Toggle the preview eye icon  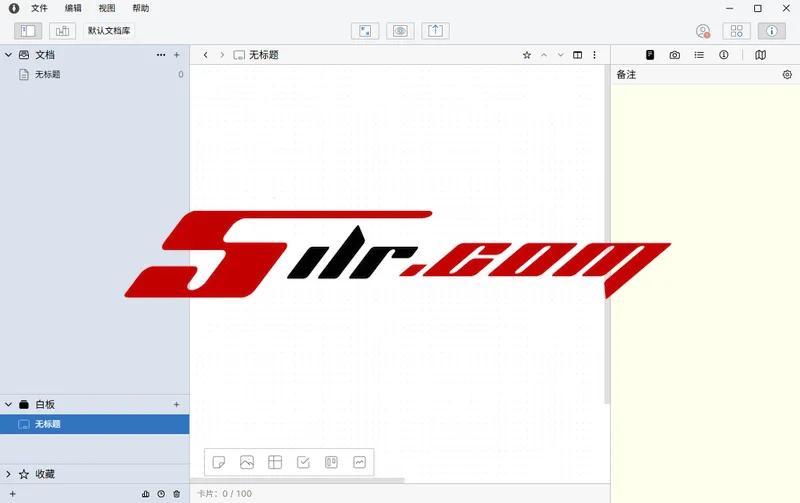click(x=401, y=31)
